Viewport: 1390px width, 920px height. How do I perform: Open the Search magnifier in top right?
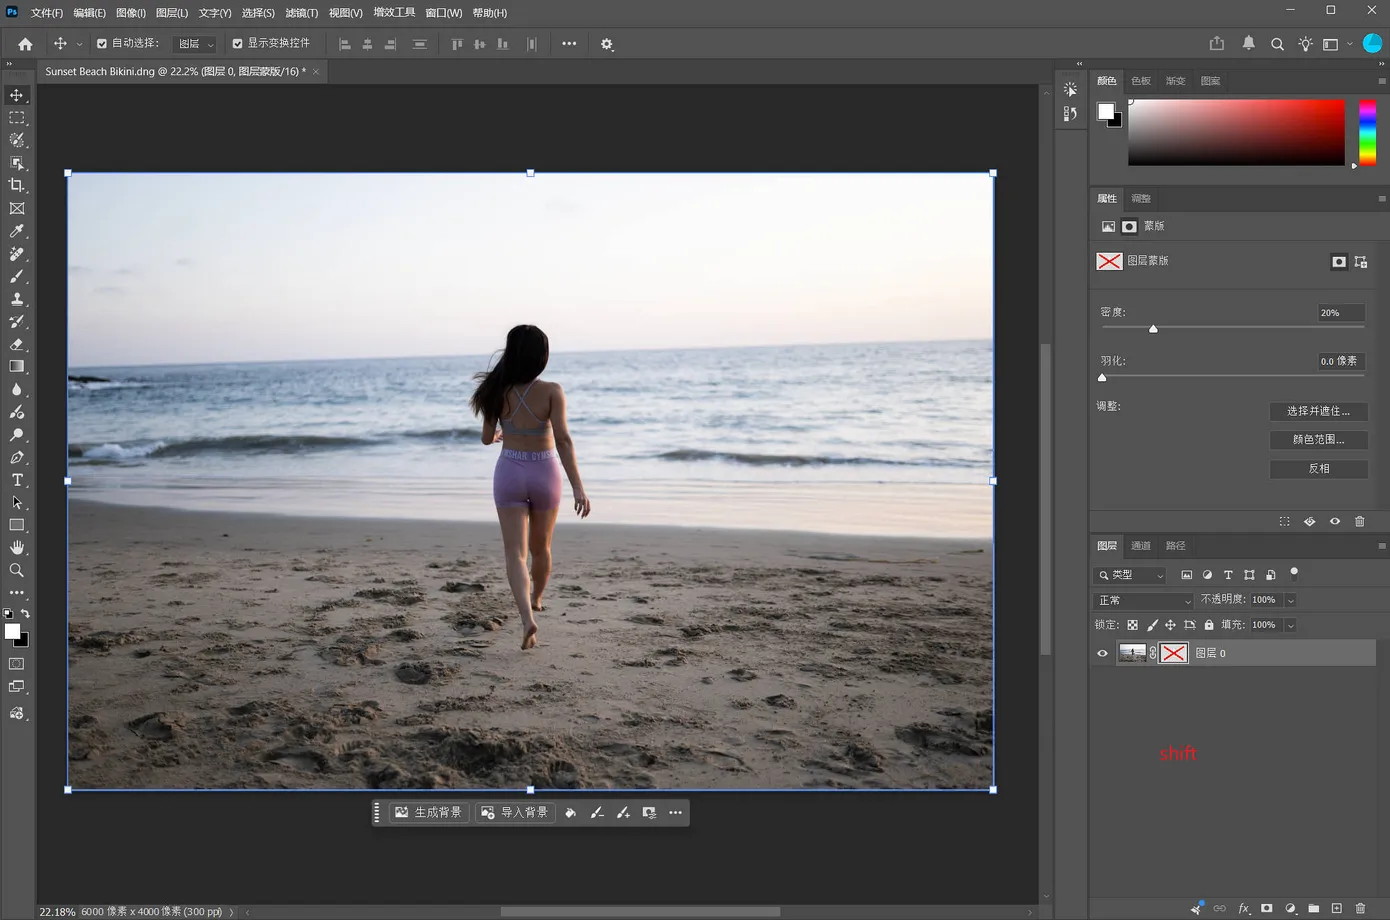[x=1277, y=44]
